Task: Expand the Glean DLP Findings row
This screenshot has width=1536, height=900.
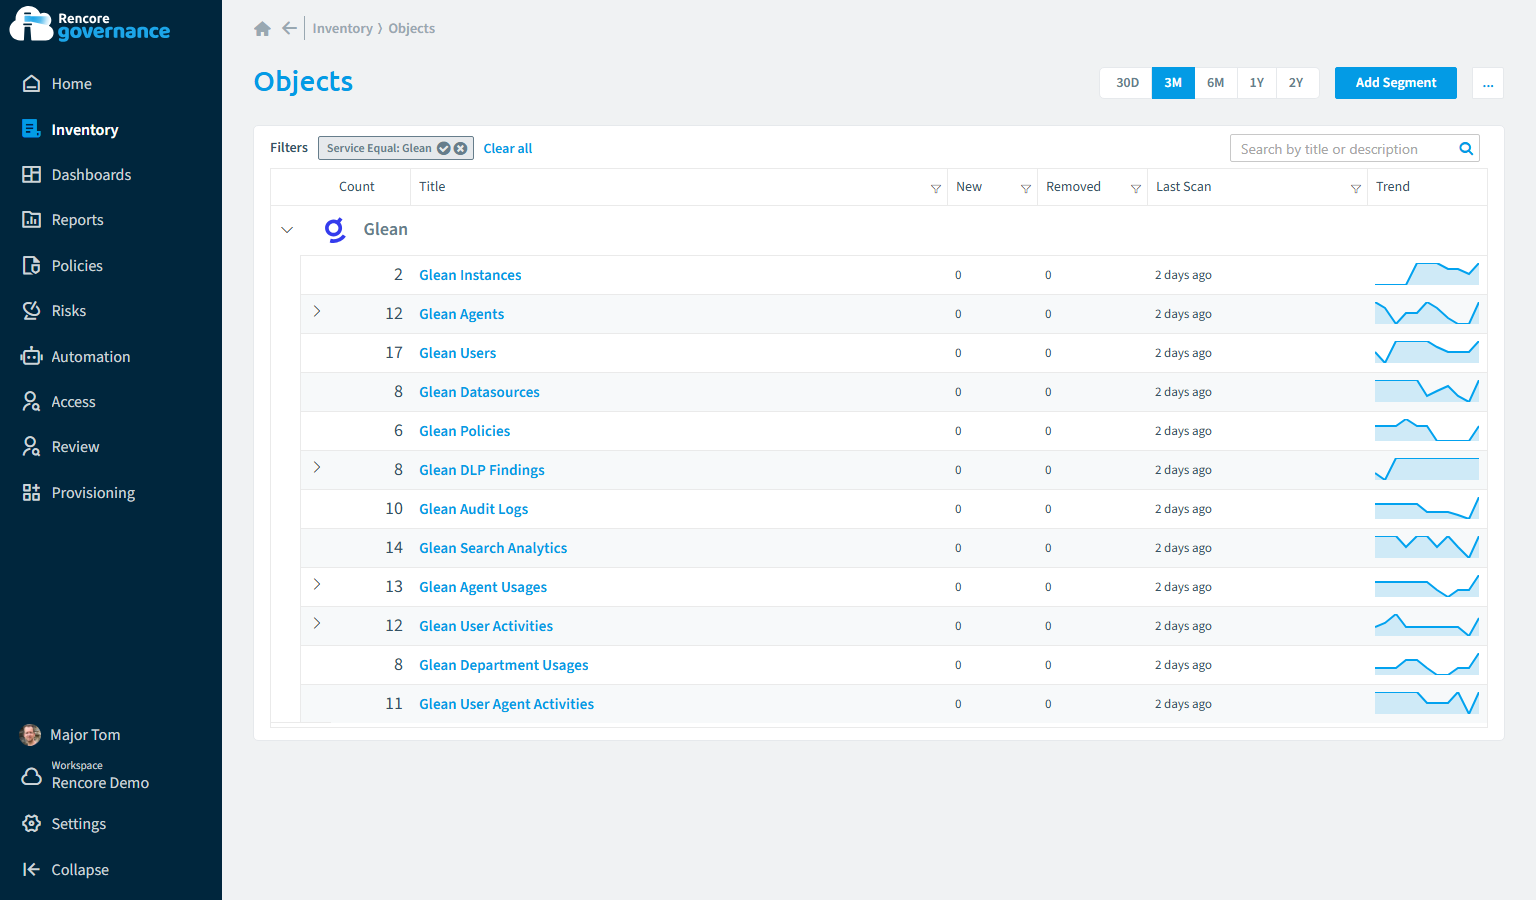Action: [317, 467]
